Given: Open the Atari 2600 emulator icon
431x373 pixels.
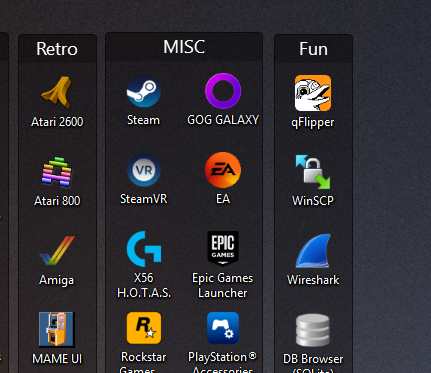Looking at the screenshot, I should [x=57, y=92].
